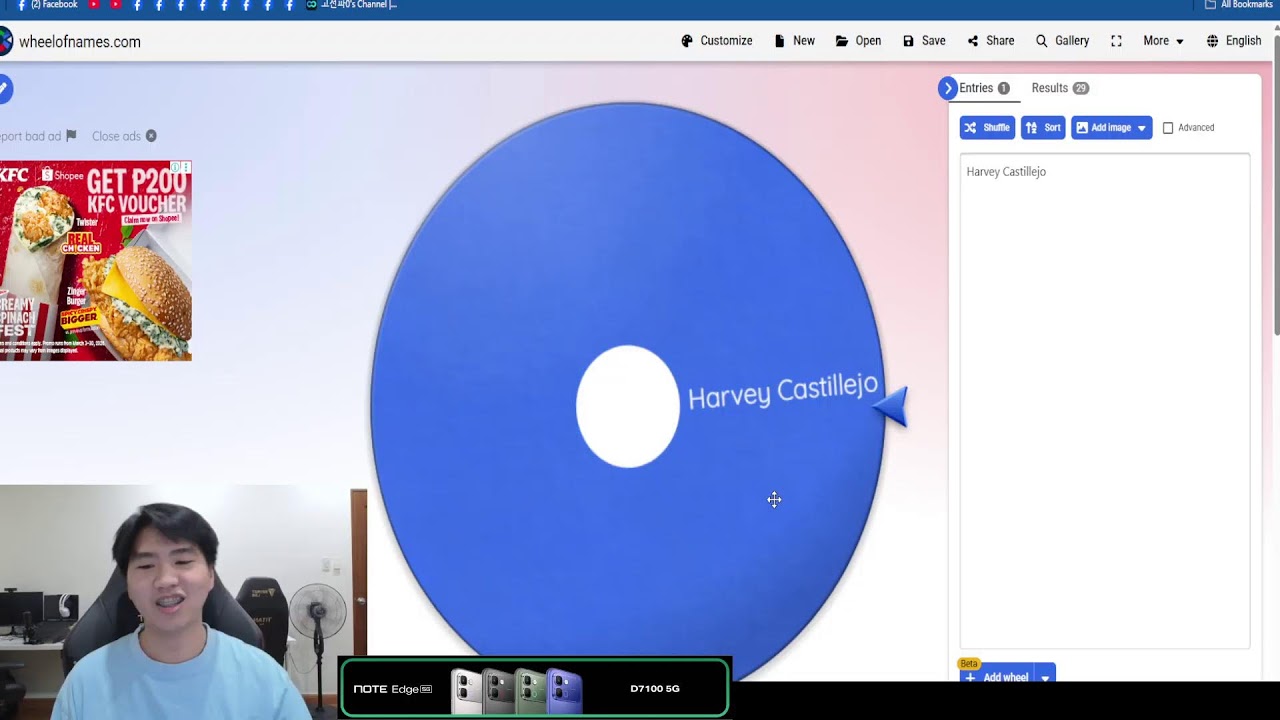Open the All Bookmarks folder
The height and width of the screenshot is (720, 1280).
(x=1238, y=5)
